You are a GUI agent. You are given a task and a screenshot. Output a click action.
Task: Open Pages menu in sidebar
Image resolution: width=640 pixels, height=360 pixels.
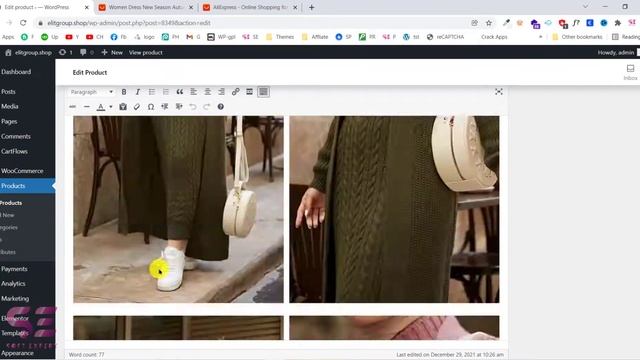[x=9, y=122]
